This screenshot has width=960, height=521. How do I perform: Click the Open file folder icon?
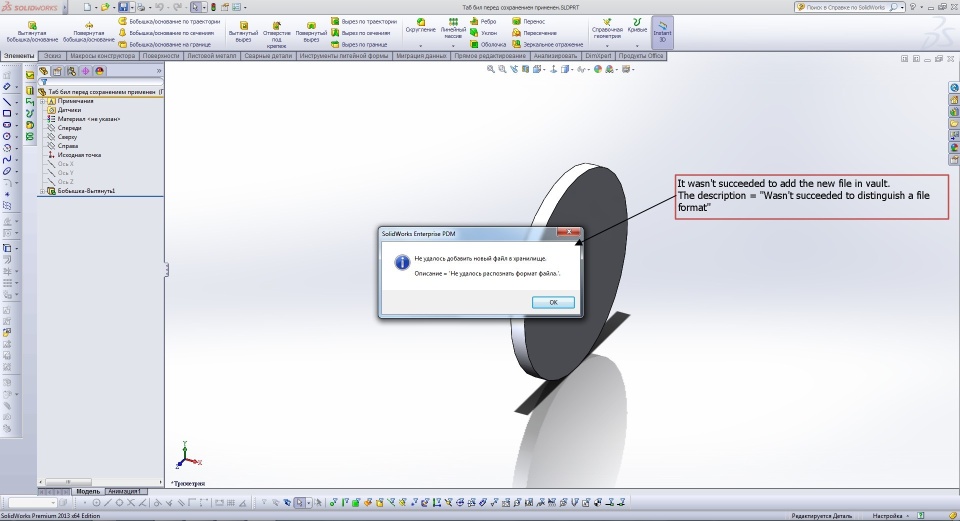[x=105, y=7]
